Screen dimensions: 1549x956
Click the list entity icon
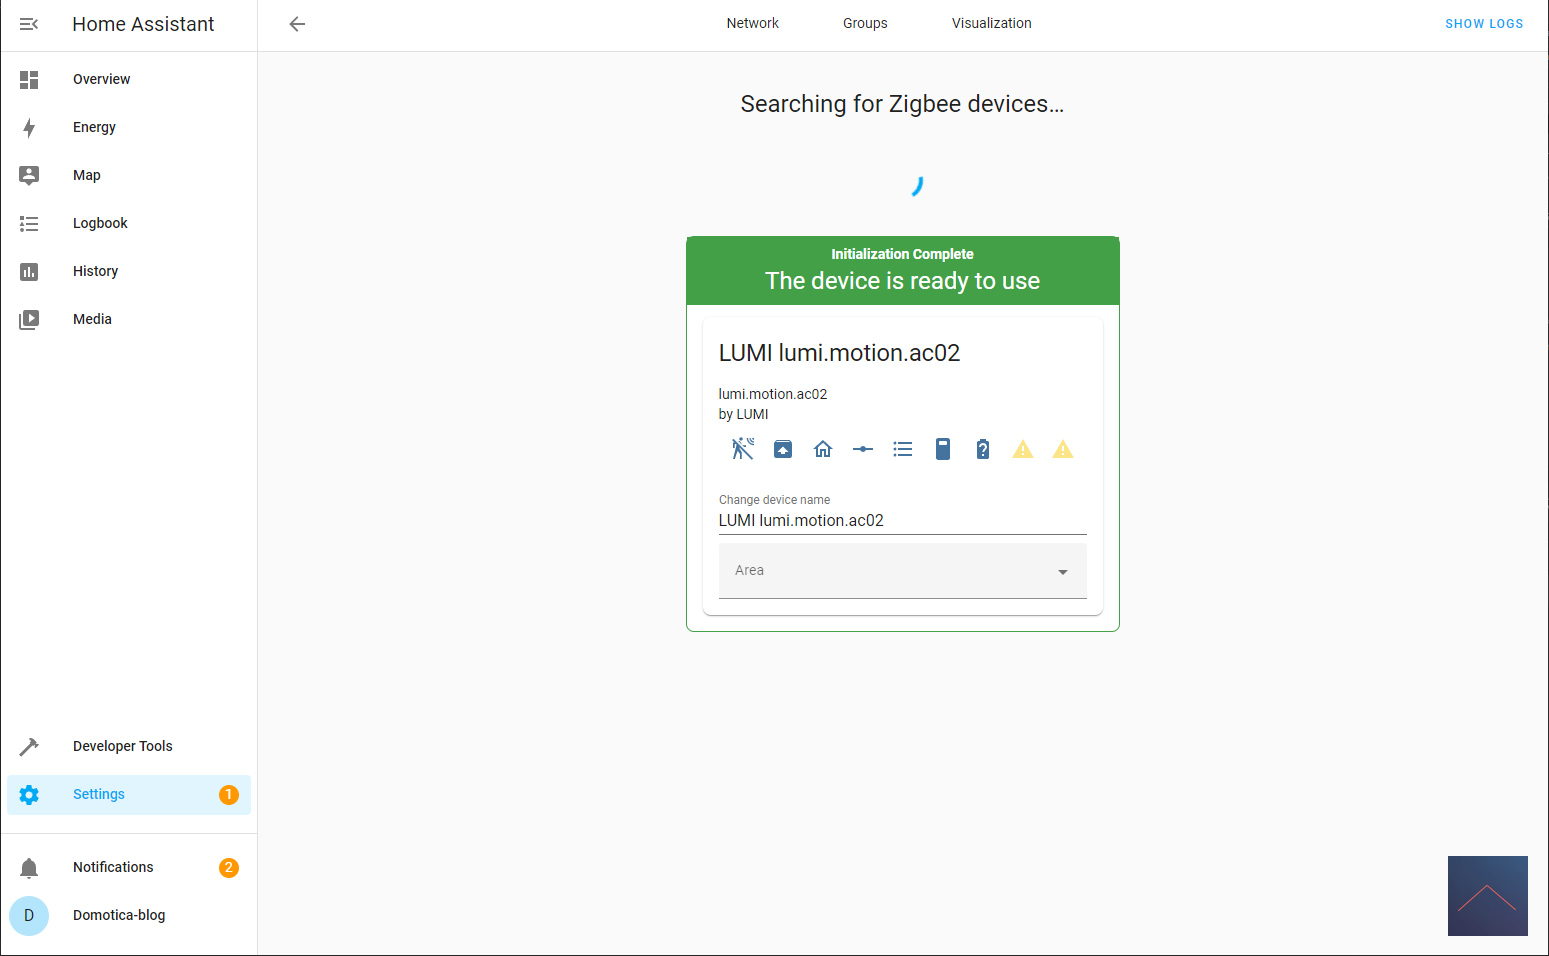(x=903, y=449)
